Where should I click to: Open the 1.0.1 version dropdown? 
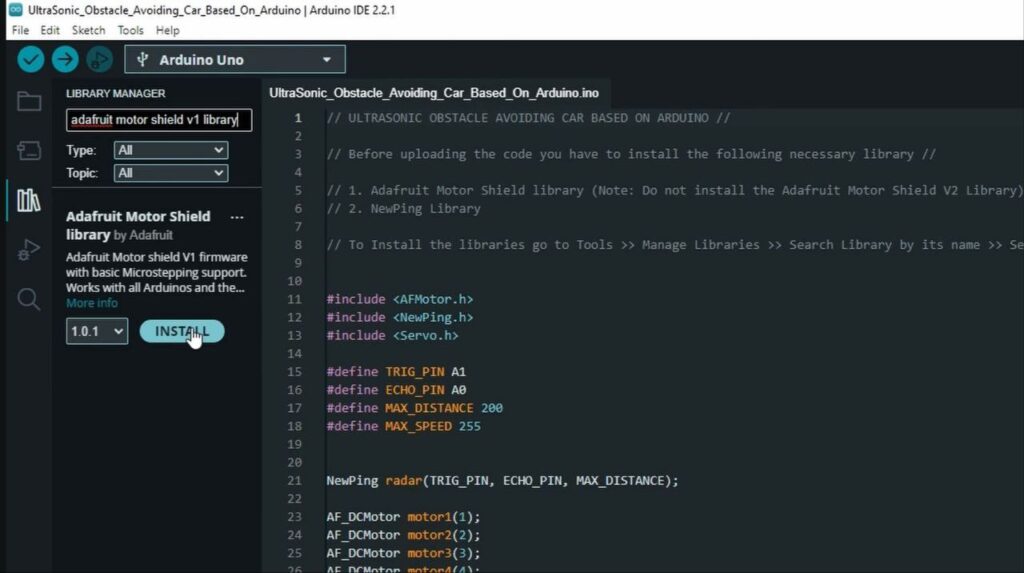[x=97, y=331]
